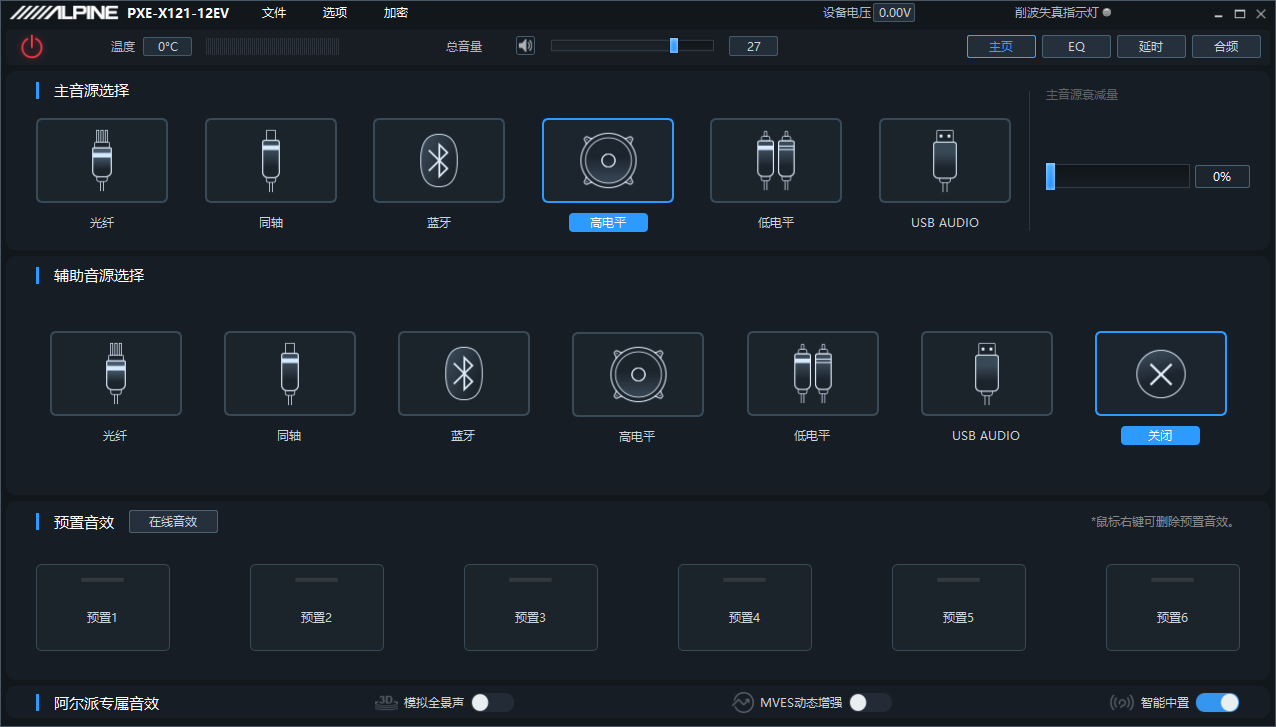Image resolution: width=1276 pixels, height=727 pixels.
Task: Turn on MVES动态增强 switch
Action: click(869, 702)
